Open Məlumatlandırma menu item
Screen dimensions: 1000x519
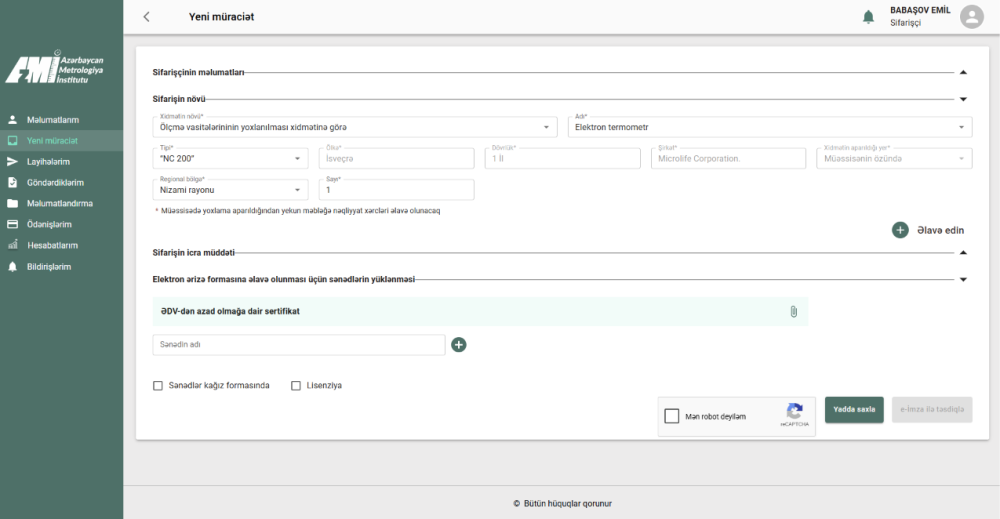pyautogui.click(x=60, y=203)
